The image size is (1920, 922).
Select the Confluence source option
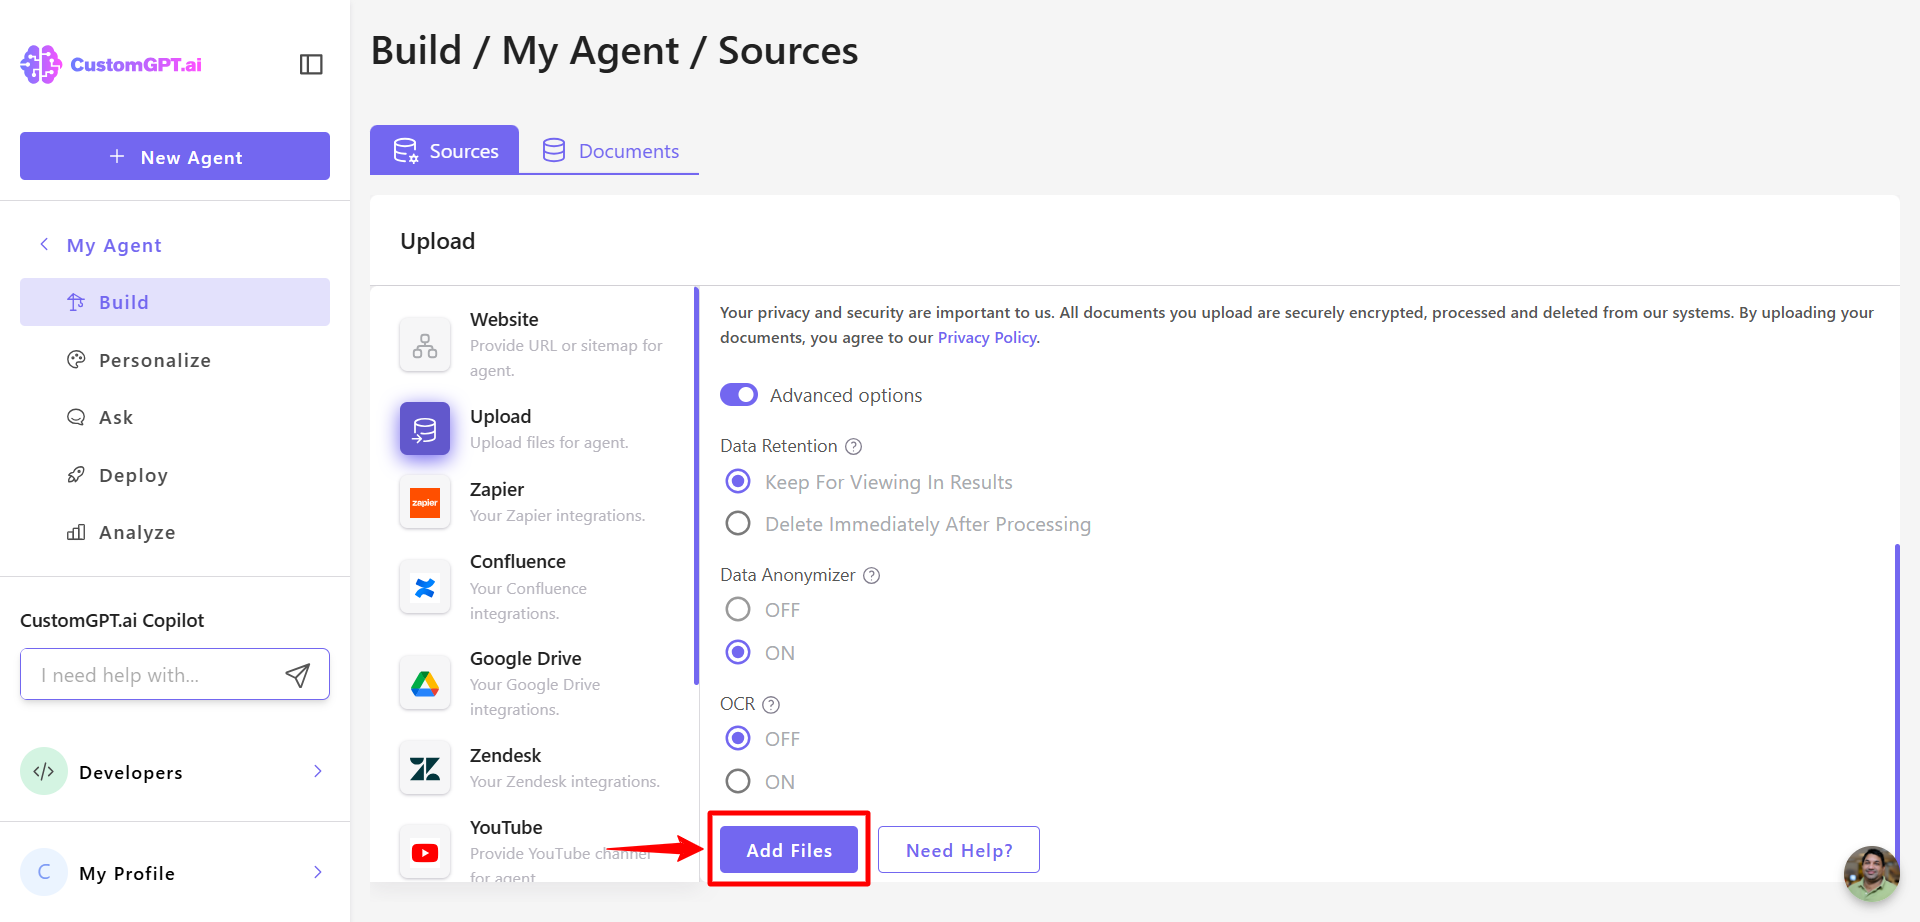click(535, 587)
